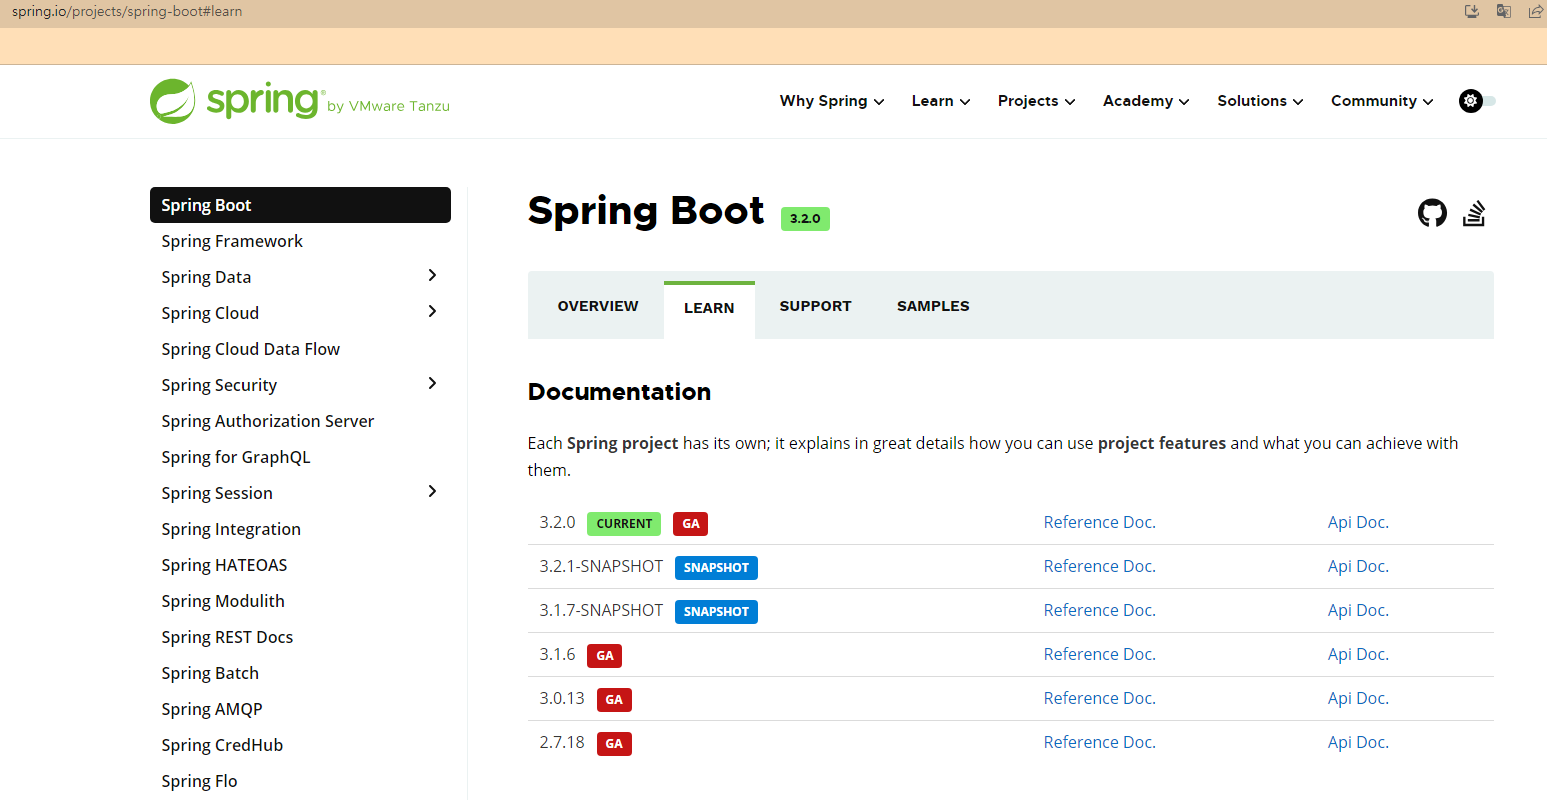Image resolution: width=1547 pixels, height=800 pixels.
Task: Open Reference Doc. for version 3.0.13
Action: point(1099,698)
